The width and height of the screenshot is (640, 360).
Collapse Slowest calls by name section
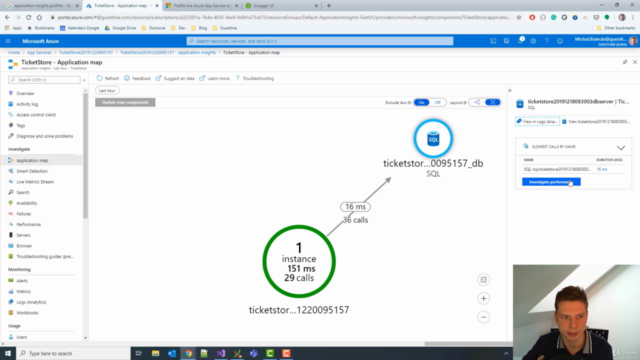point(621,147)
